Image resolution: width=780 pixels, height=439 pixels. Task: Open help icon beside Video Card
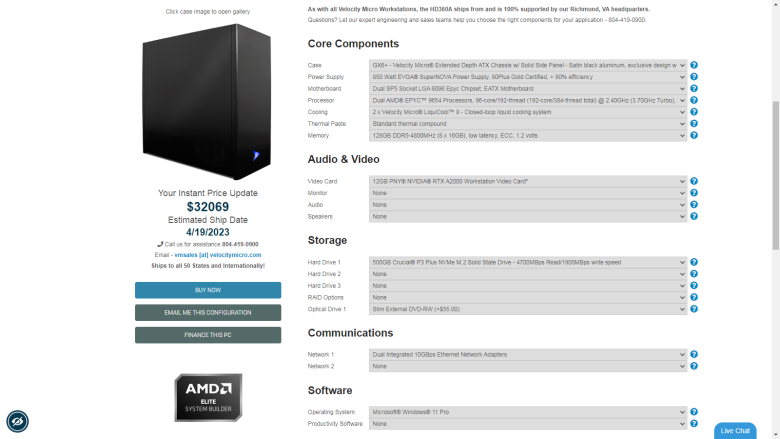click(x=694, y=181)
